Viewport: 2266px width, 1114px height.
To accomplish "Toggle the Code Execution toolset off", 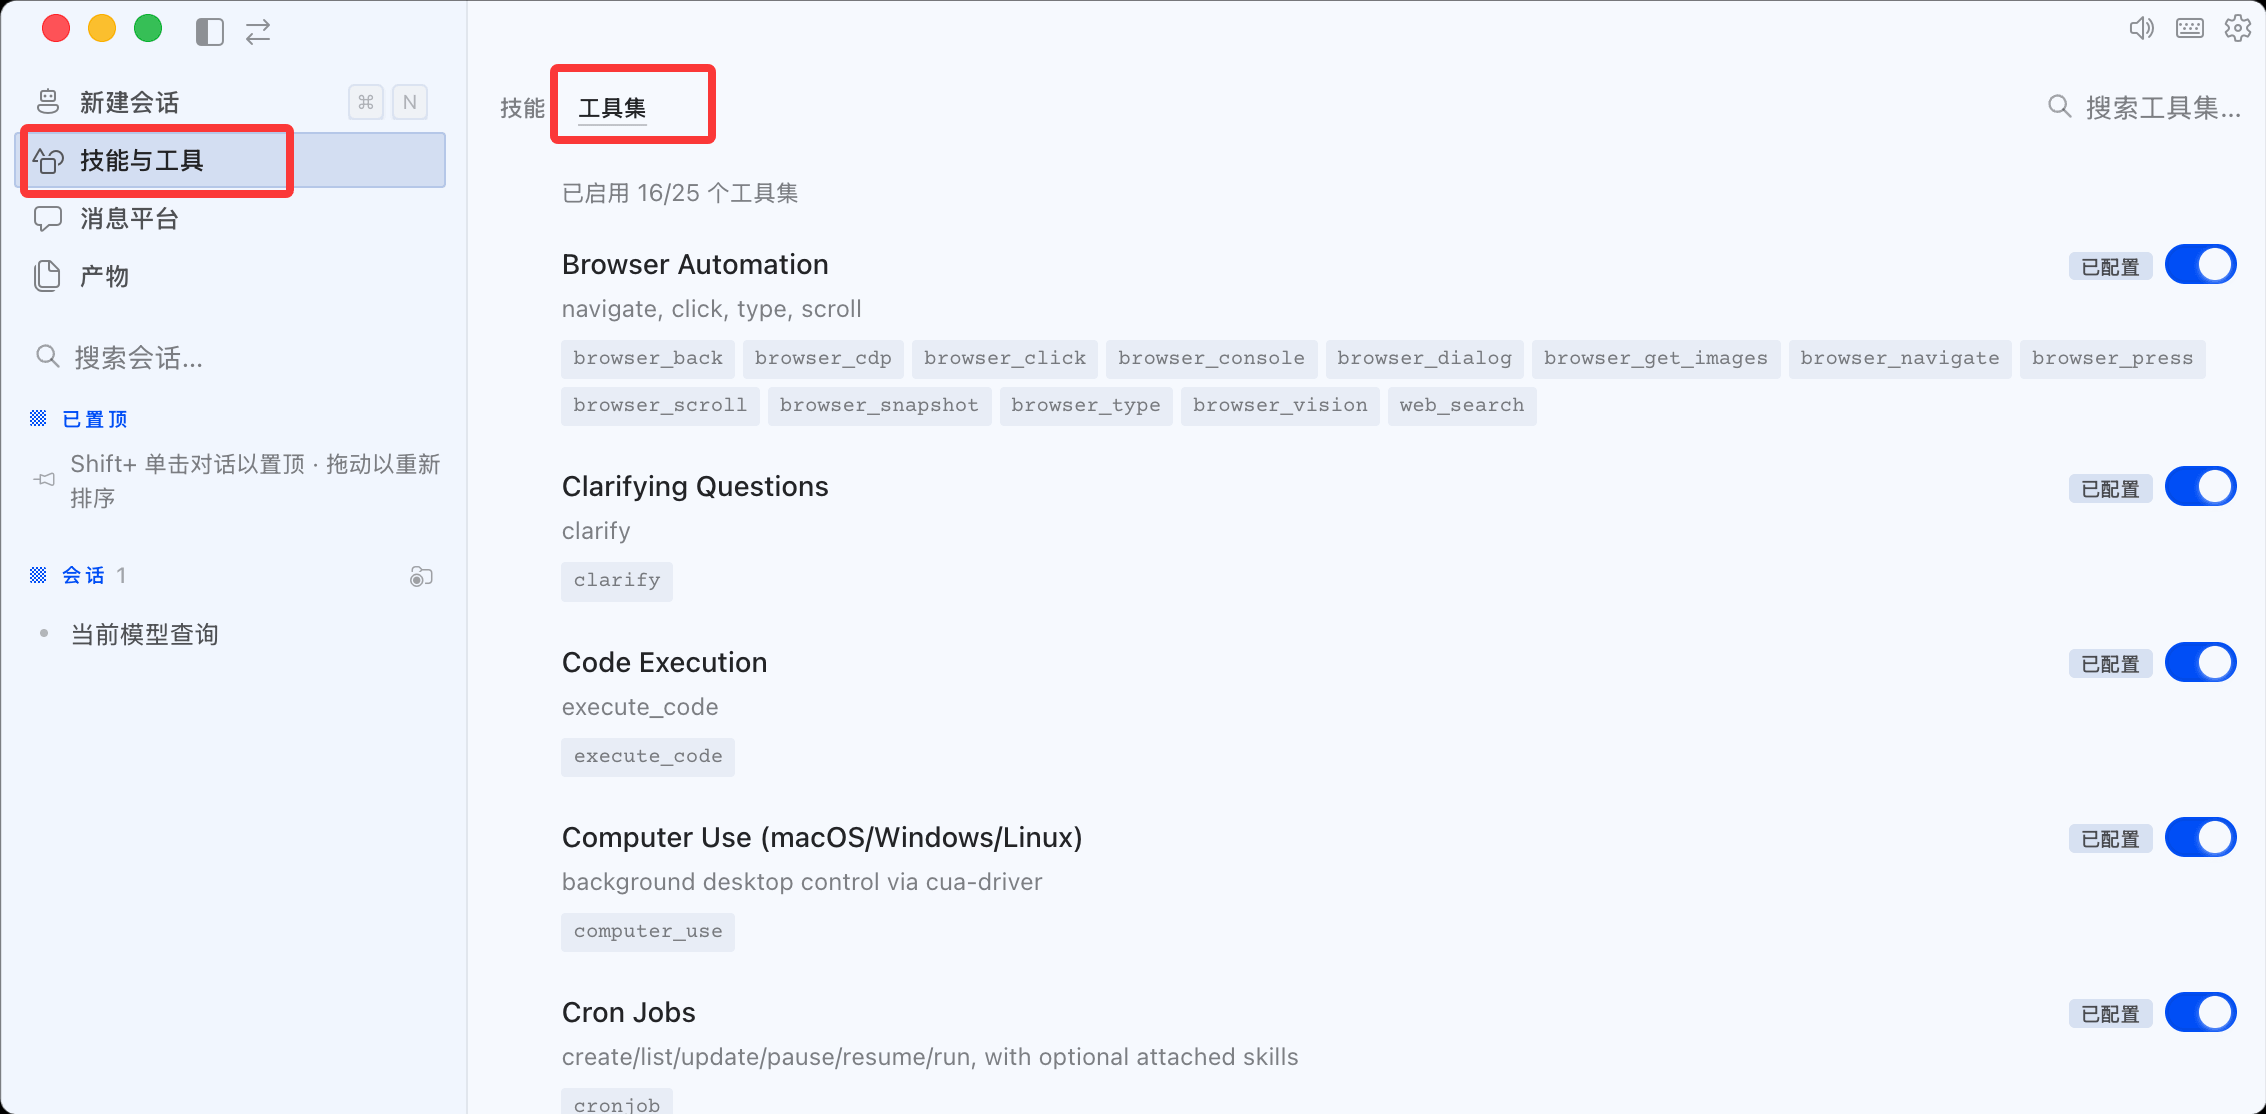I will [2200, 662].
